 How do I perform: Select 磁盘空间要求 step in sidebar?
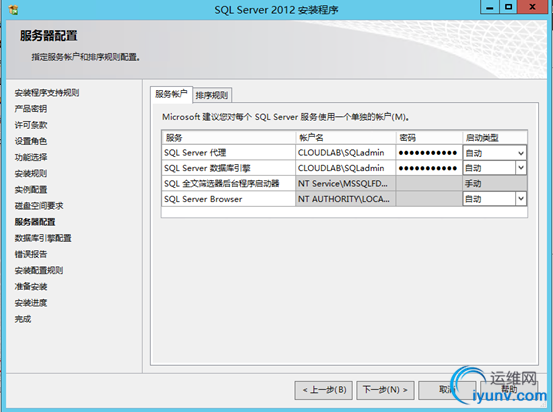coord(39,206)
